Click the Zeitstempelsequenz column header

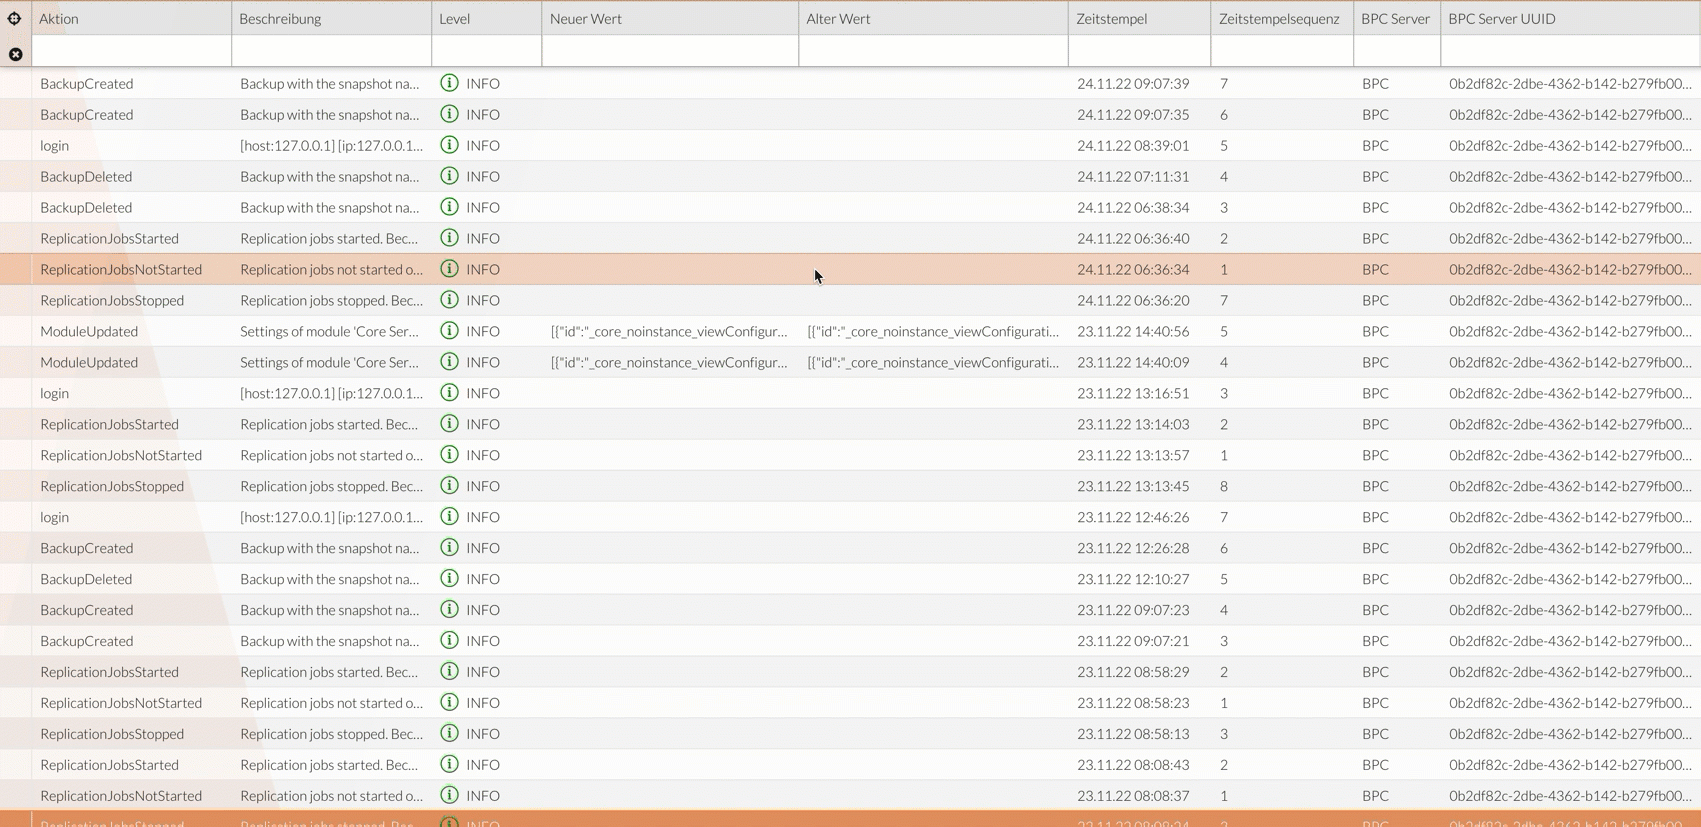(1280, 18)
